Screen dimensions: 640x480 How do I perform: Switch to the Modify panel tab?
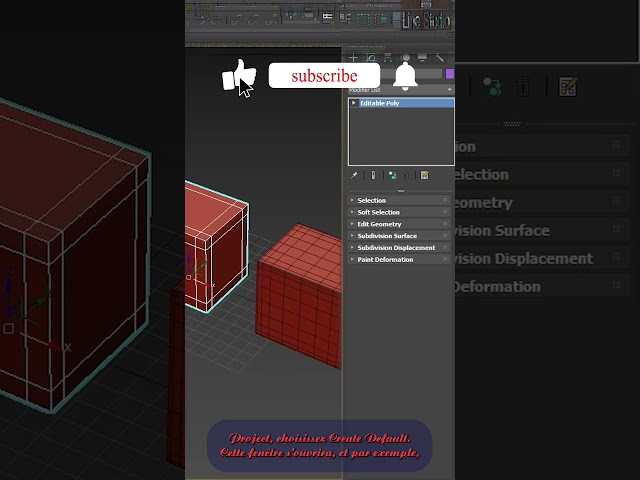click(371, 58)
